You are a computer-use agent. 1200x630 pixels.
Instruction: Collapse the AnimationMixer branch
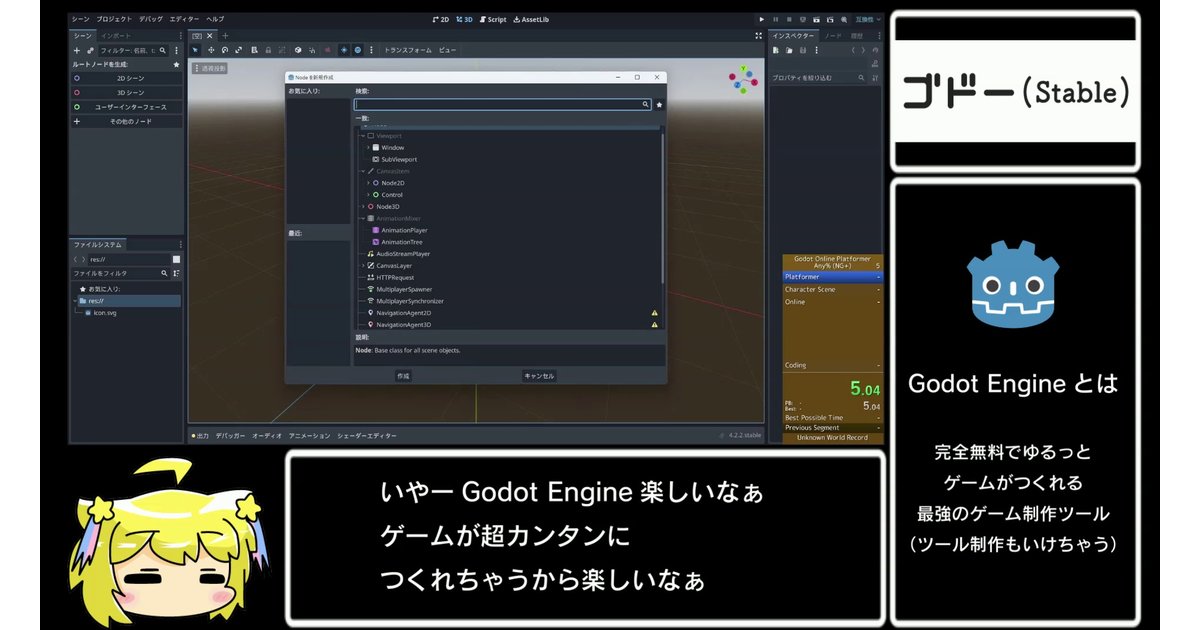click(x=362, y=218)
